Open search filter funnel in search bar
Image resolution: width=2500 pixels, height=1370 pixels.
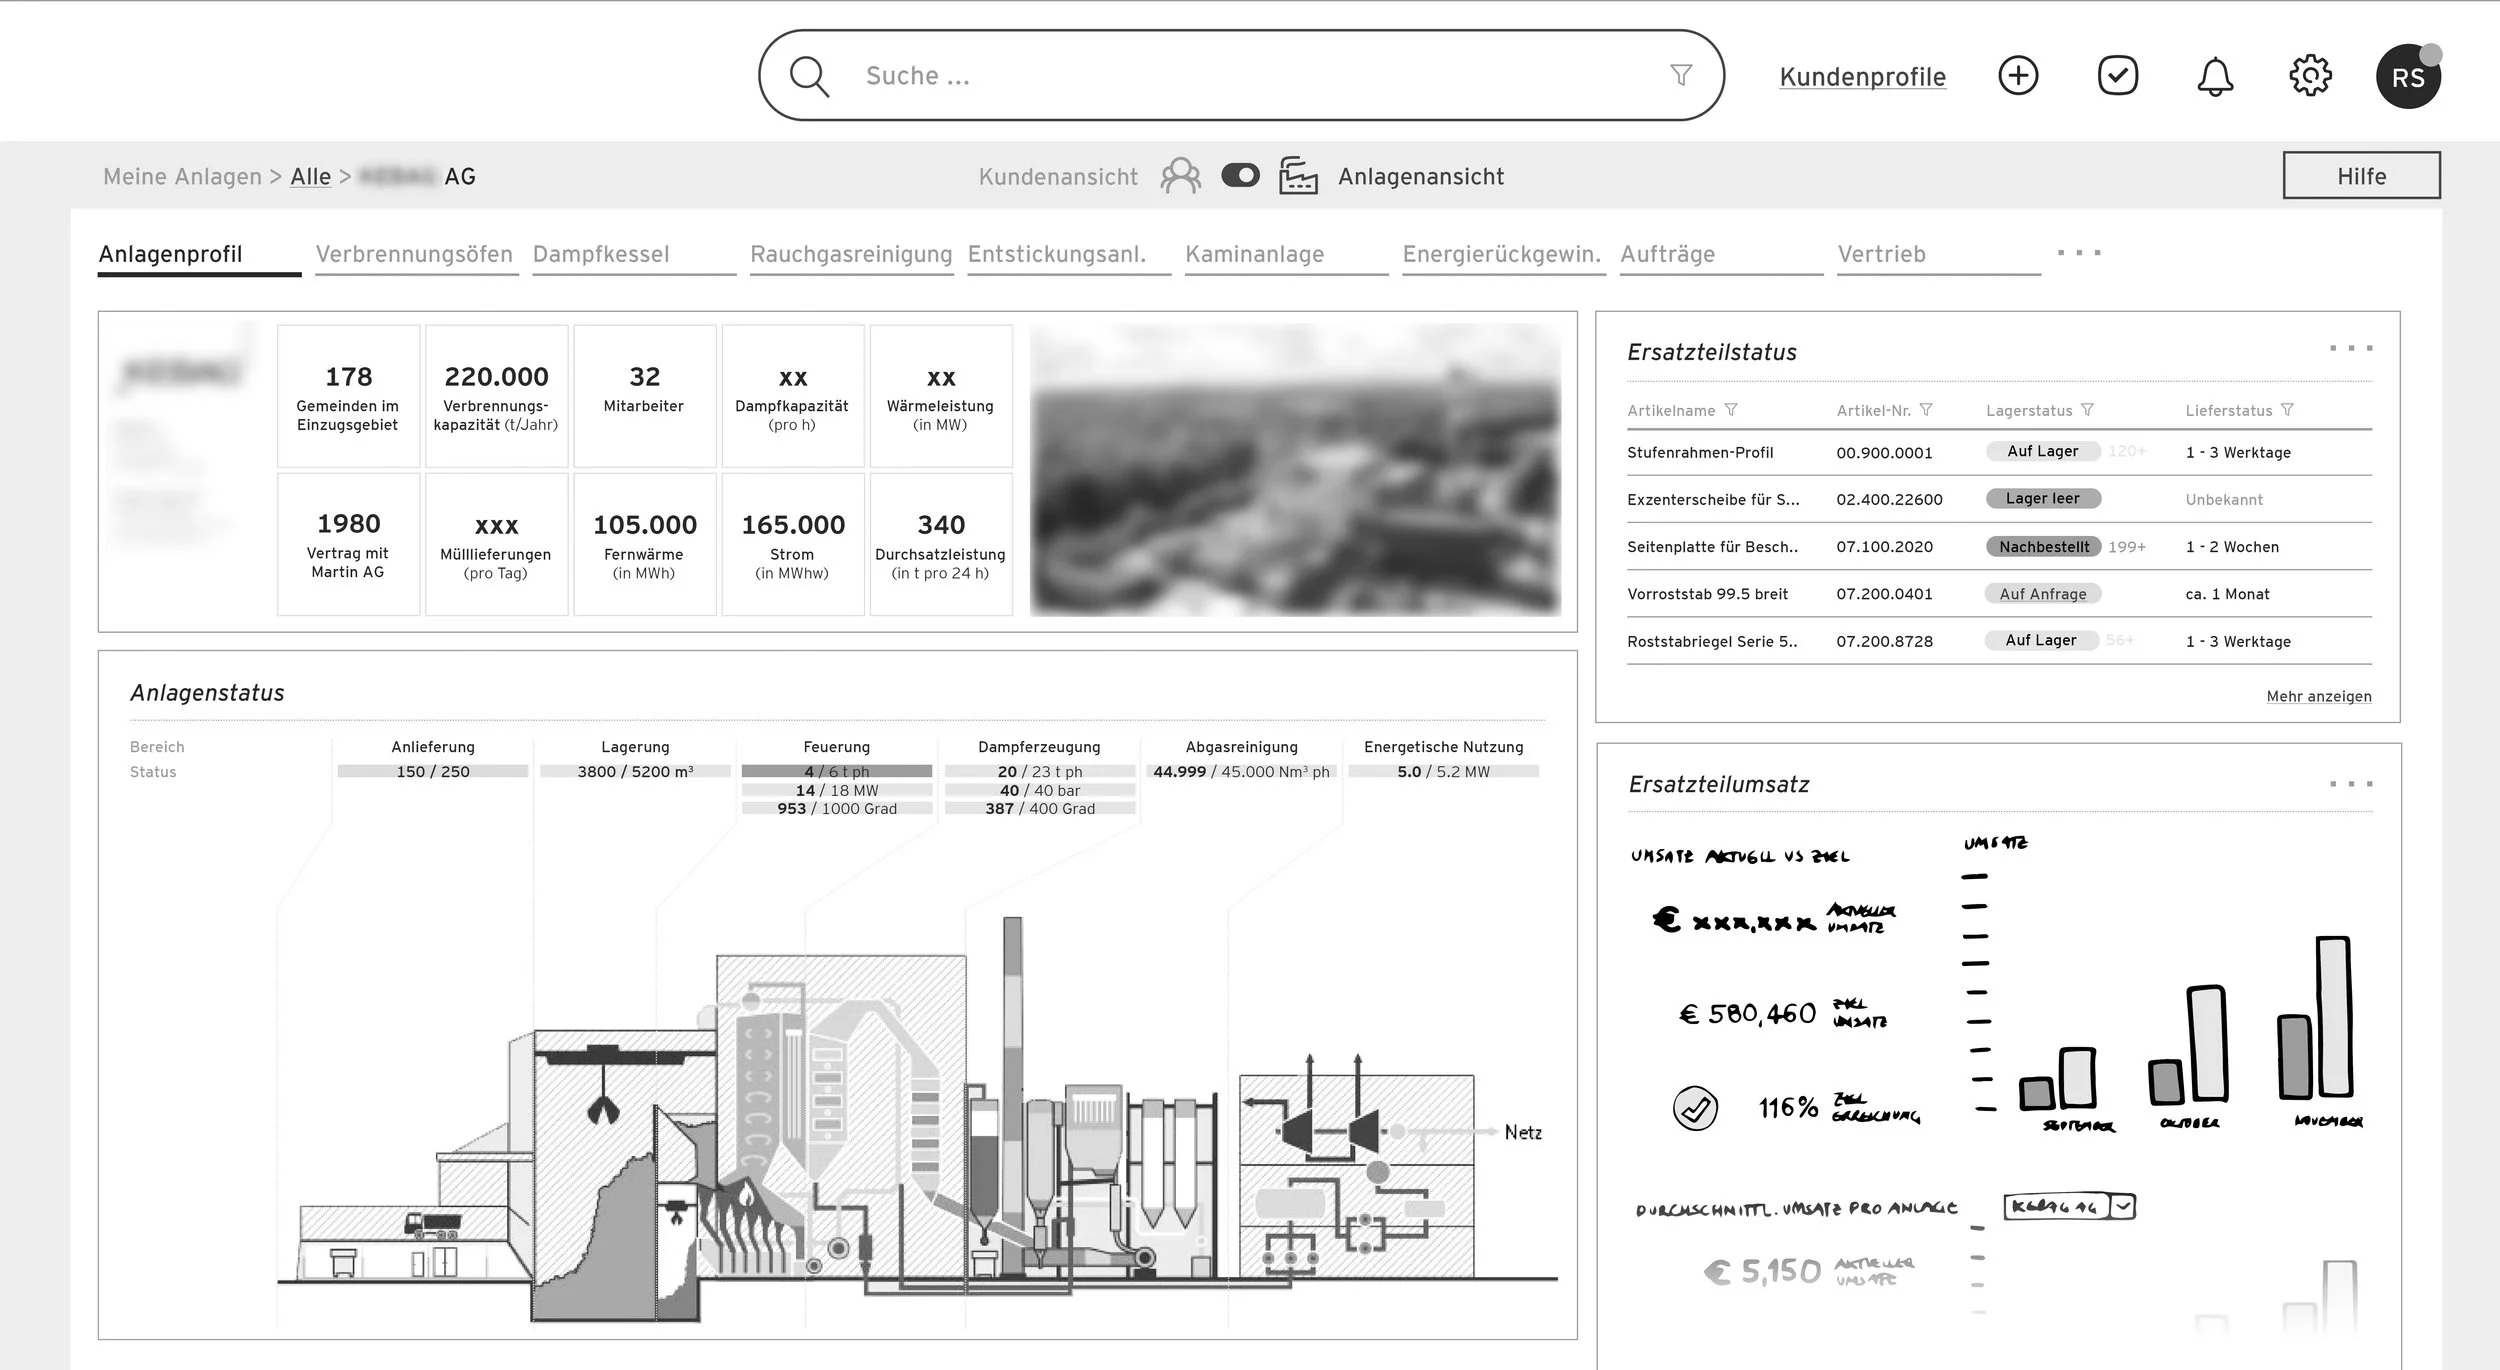click(1681, 75)
